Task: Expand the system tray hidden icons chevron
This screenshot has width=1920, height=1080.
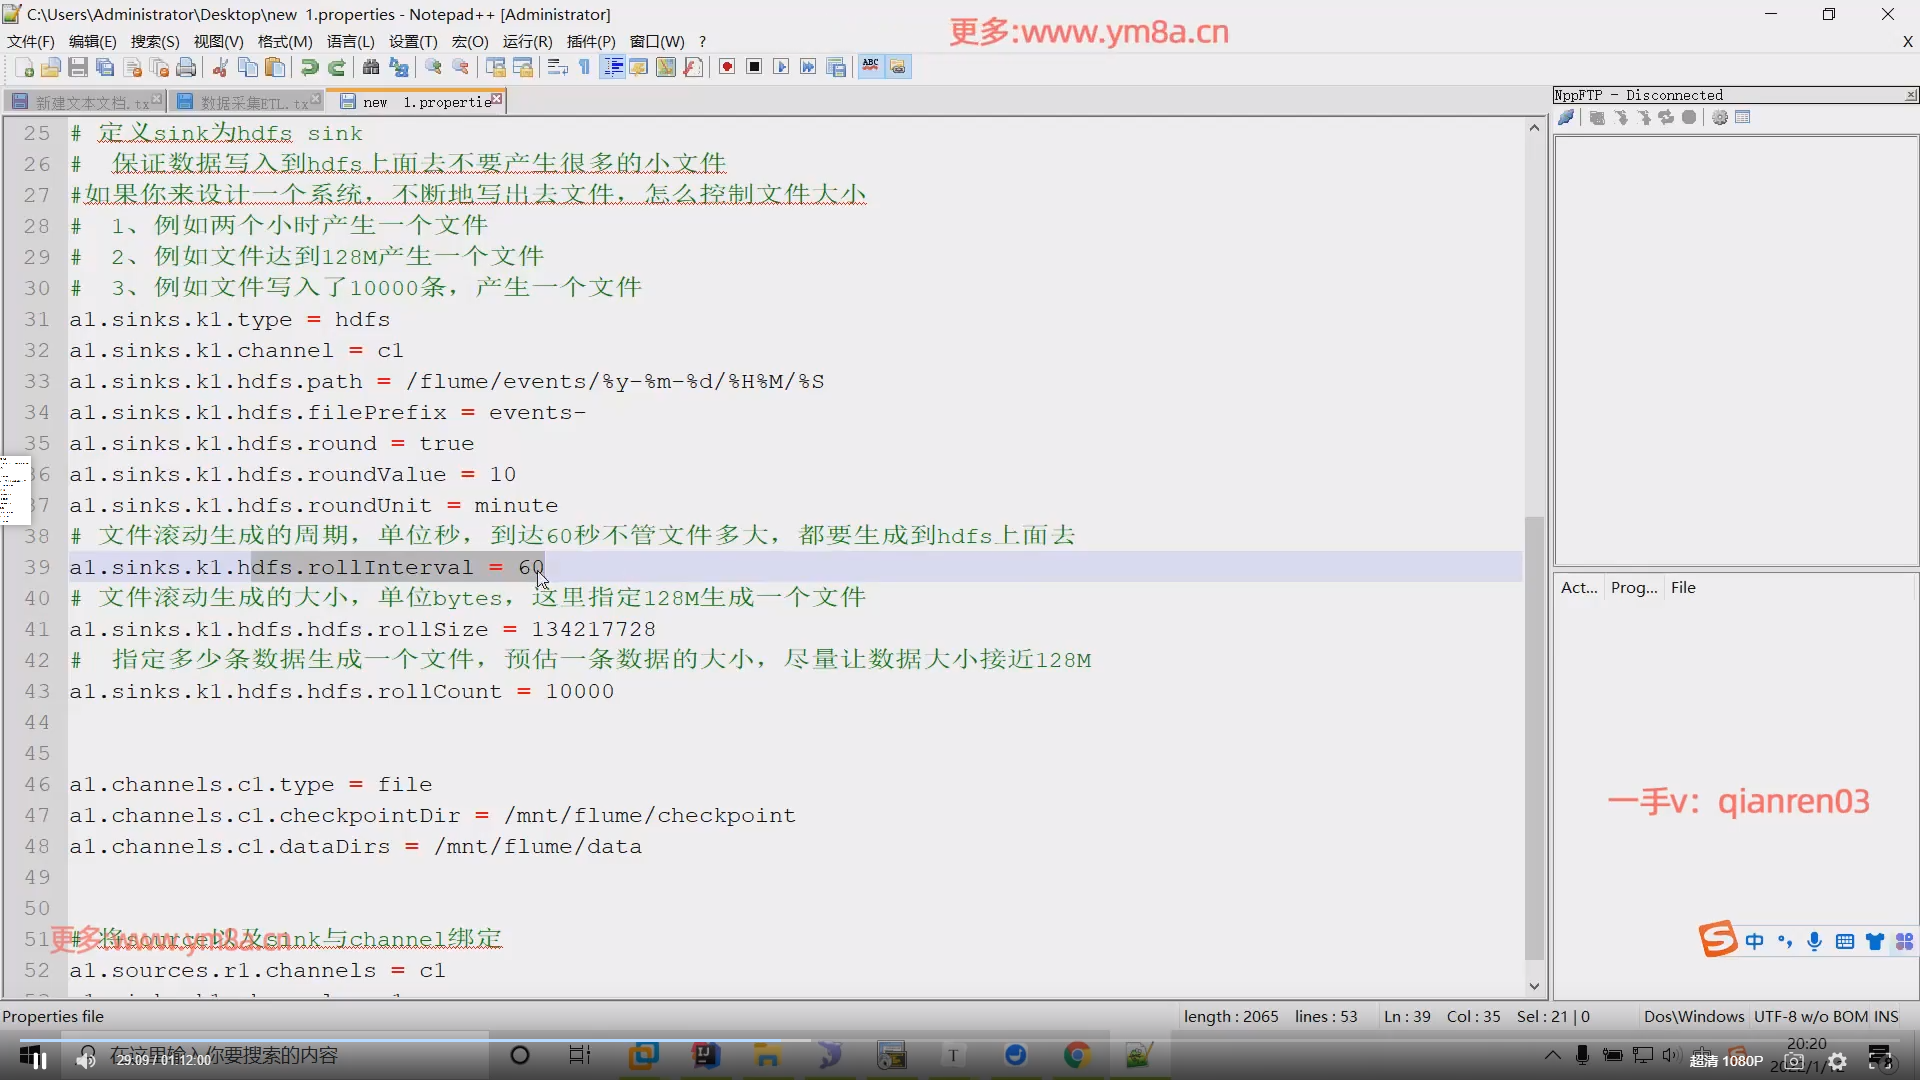Action: (x=1552, y=1055)
